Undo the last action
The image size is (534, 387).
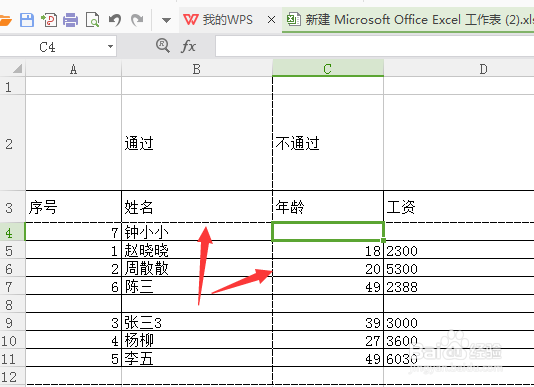115,20
